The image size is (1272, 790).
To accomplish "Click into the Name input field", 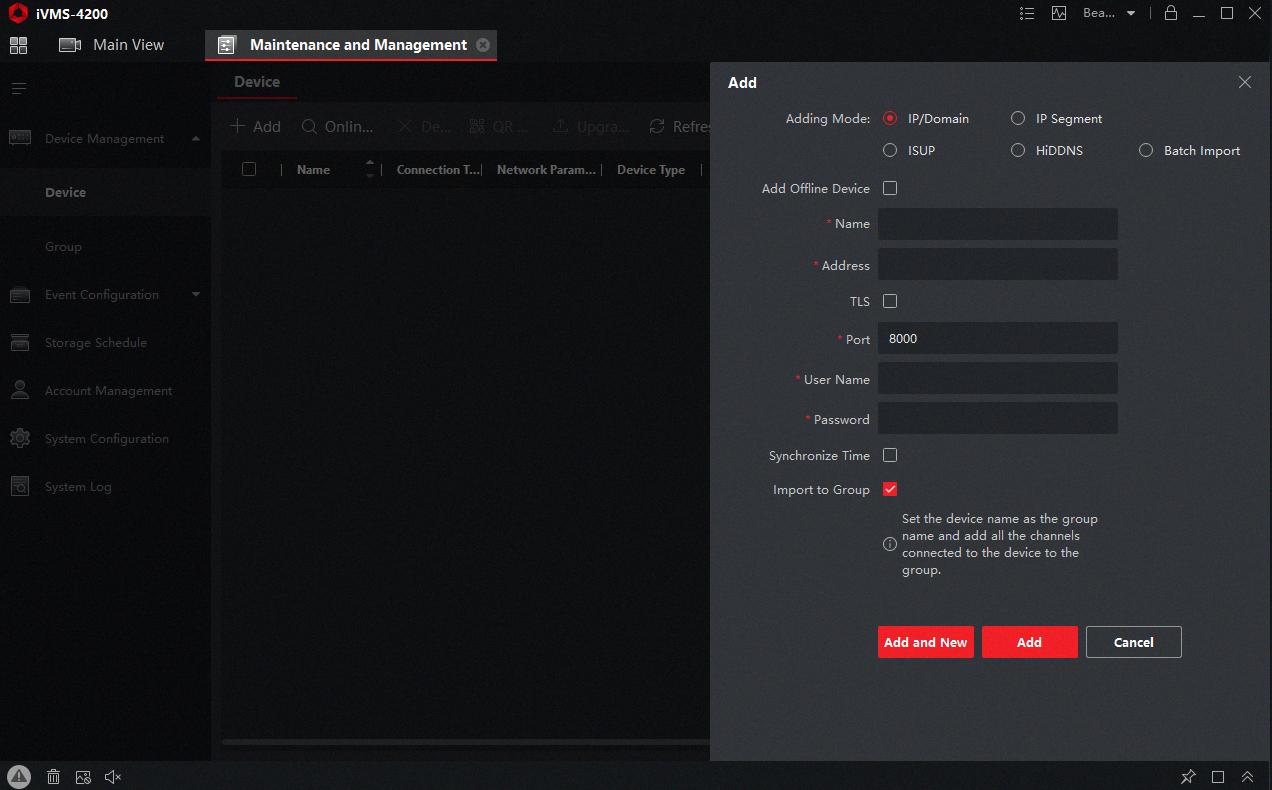I will (998, 224).
